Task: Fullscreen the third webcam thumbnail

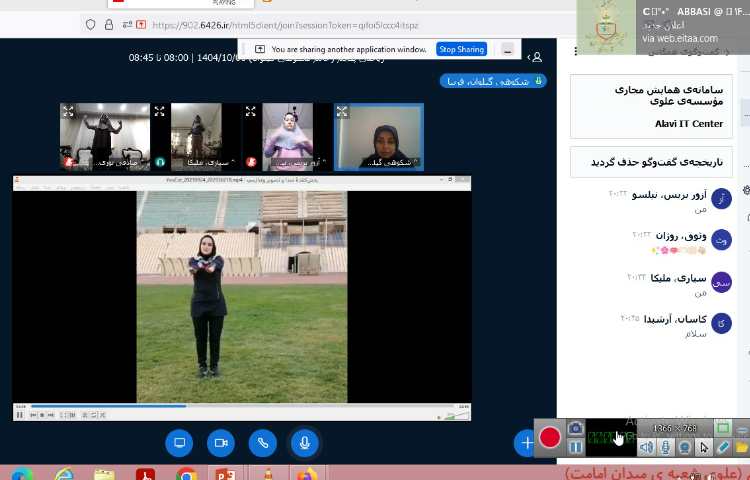Action: point(251,111)
